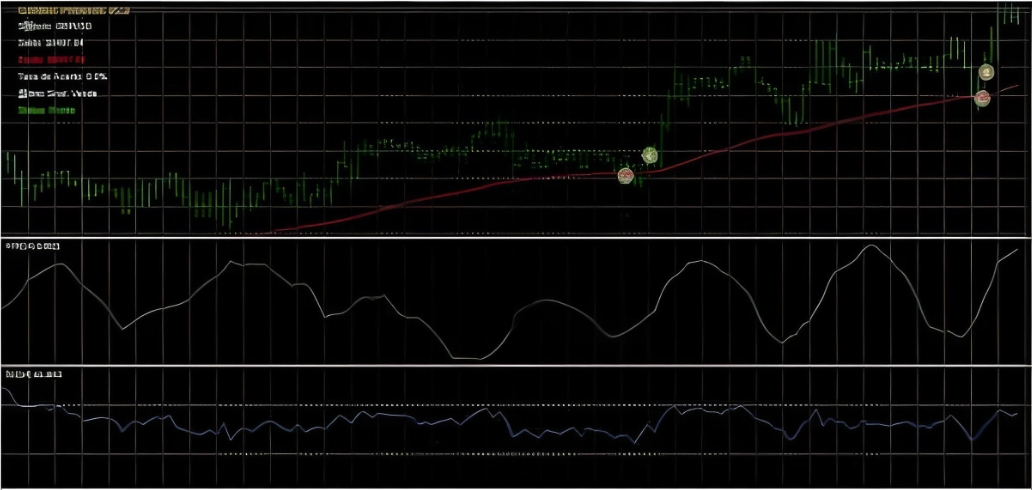This screenshot has height=490, width=1032.
Task: Select the green signal marker near chart center
Action: coord(649,155)
